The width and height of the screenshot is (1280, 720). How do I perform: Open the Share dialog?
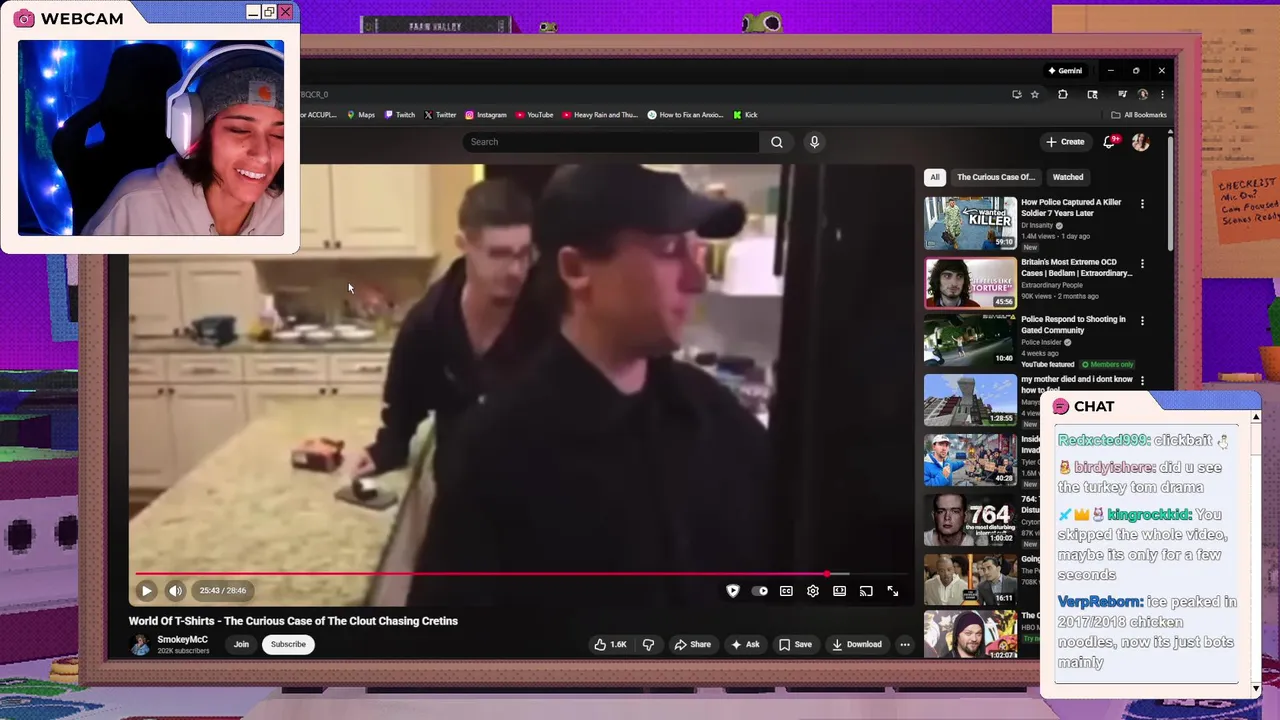point(692,644)
